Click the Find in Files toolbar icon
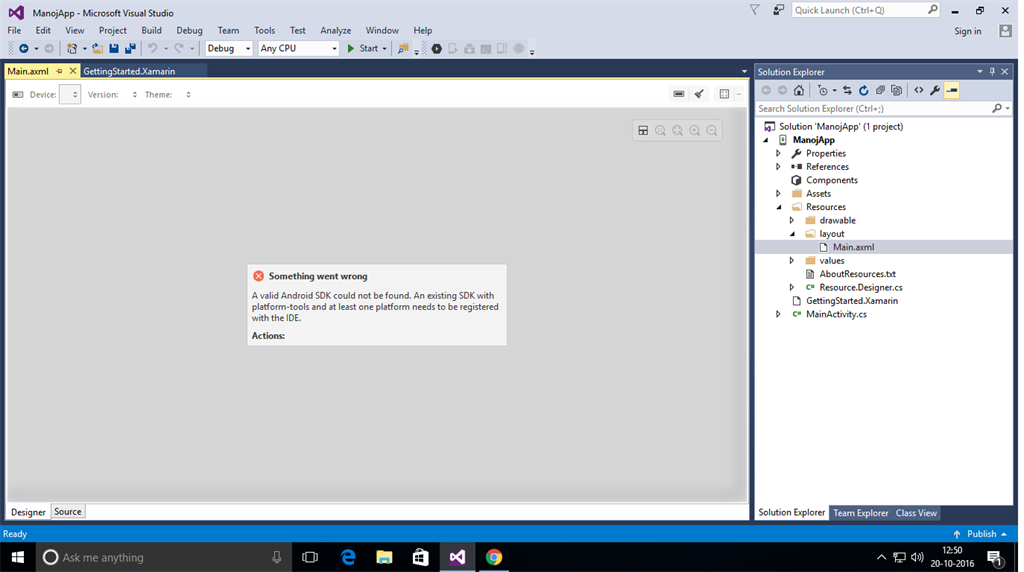 tap(403, 48)
